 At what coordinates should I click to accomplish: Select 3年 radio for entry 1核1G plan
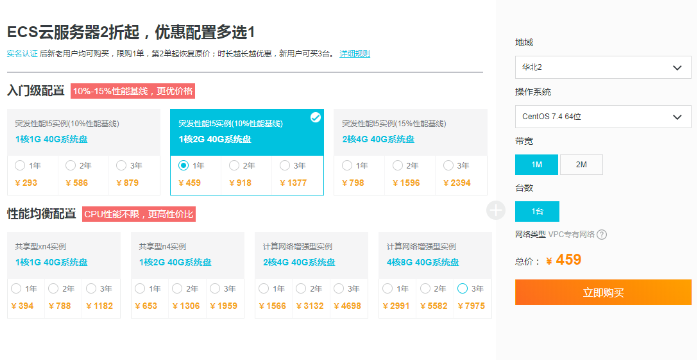(121, 166)
